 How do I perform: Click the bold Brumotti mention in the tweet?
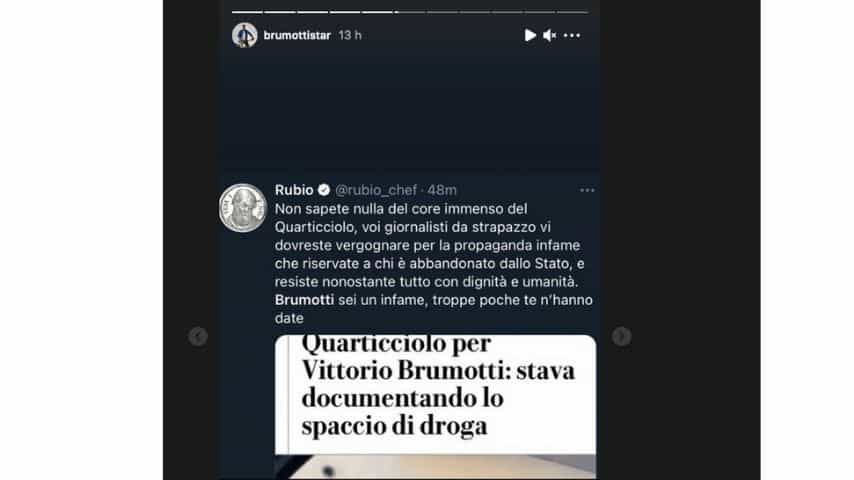(x=304, y=300)
